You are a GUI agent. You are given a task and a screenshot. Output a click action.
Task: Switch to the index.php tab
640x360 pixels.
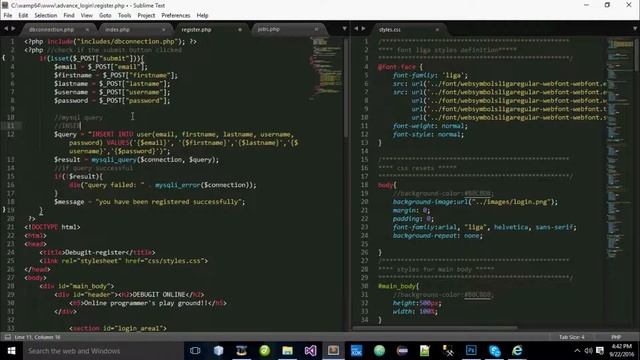(x=118, y=30)
